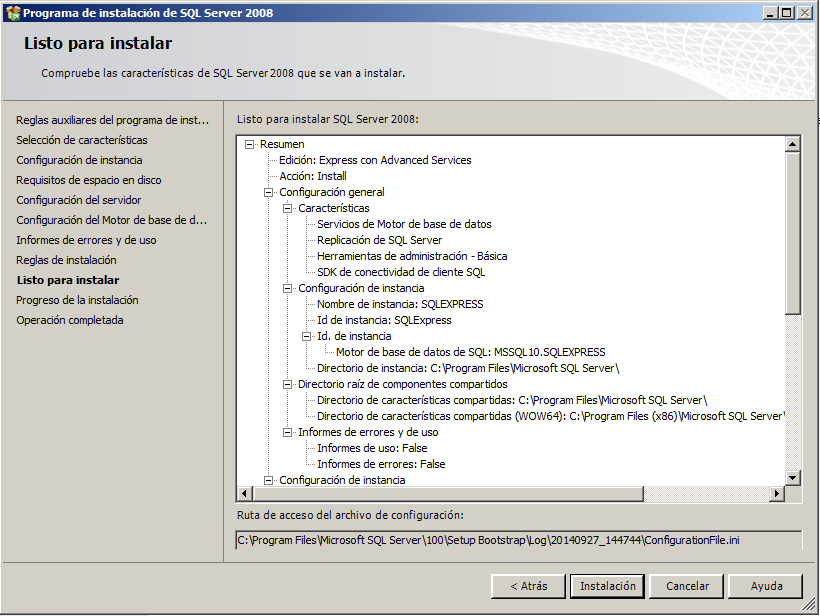
Task: Collapse the Configuración general node
Action: click(x=269, y=192)
